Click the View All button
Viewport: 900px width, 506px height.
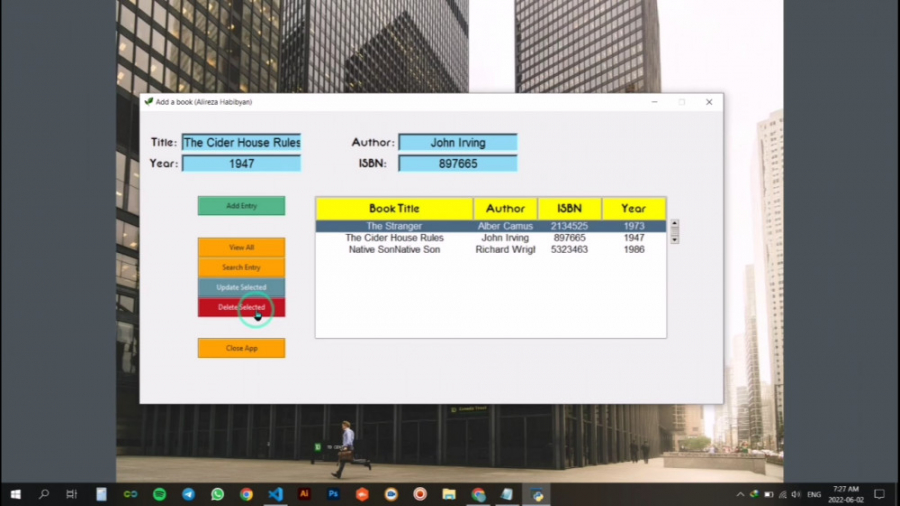coord(241,247)
